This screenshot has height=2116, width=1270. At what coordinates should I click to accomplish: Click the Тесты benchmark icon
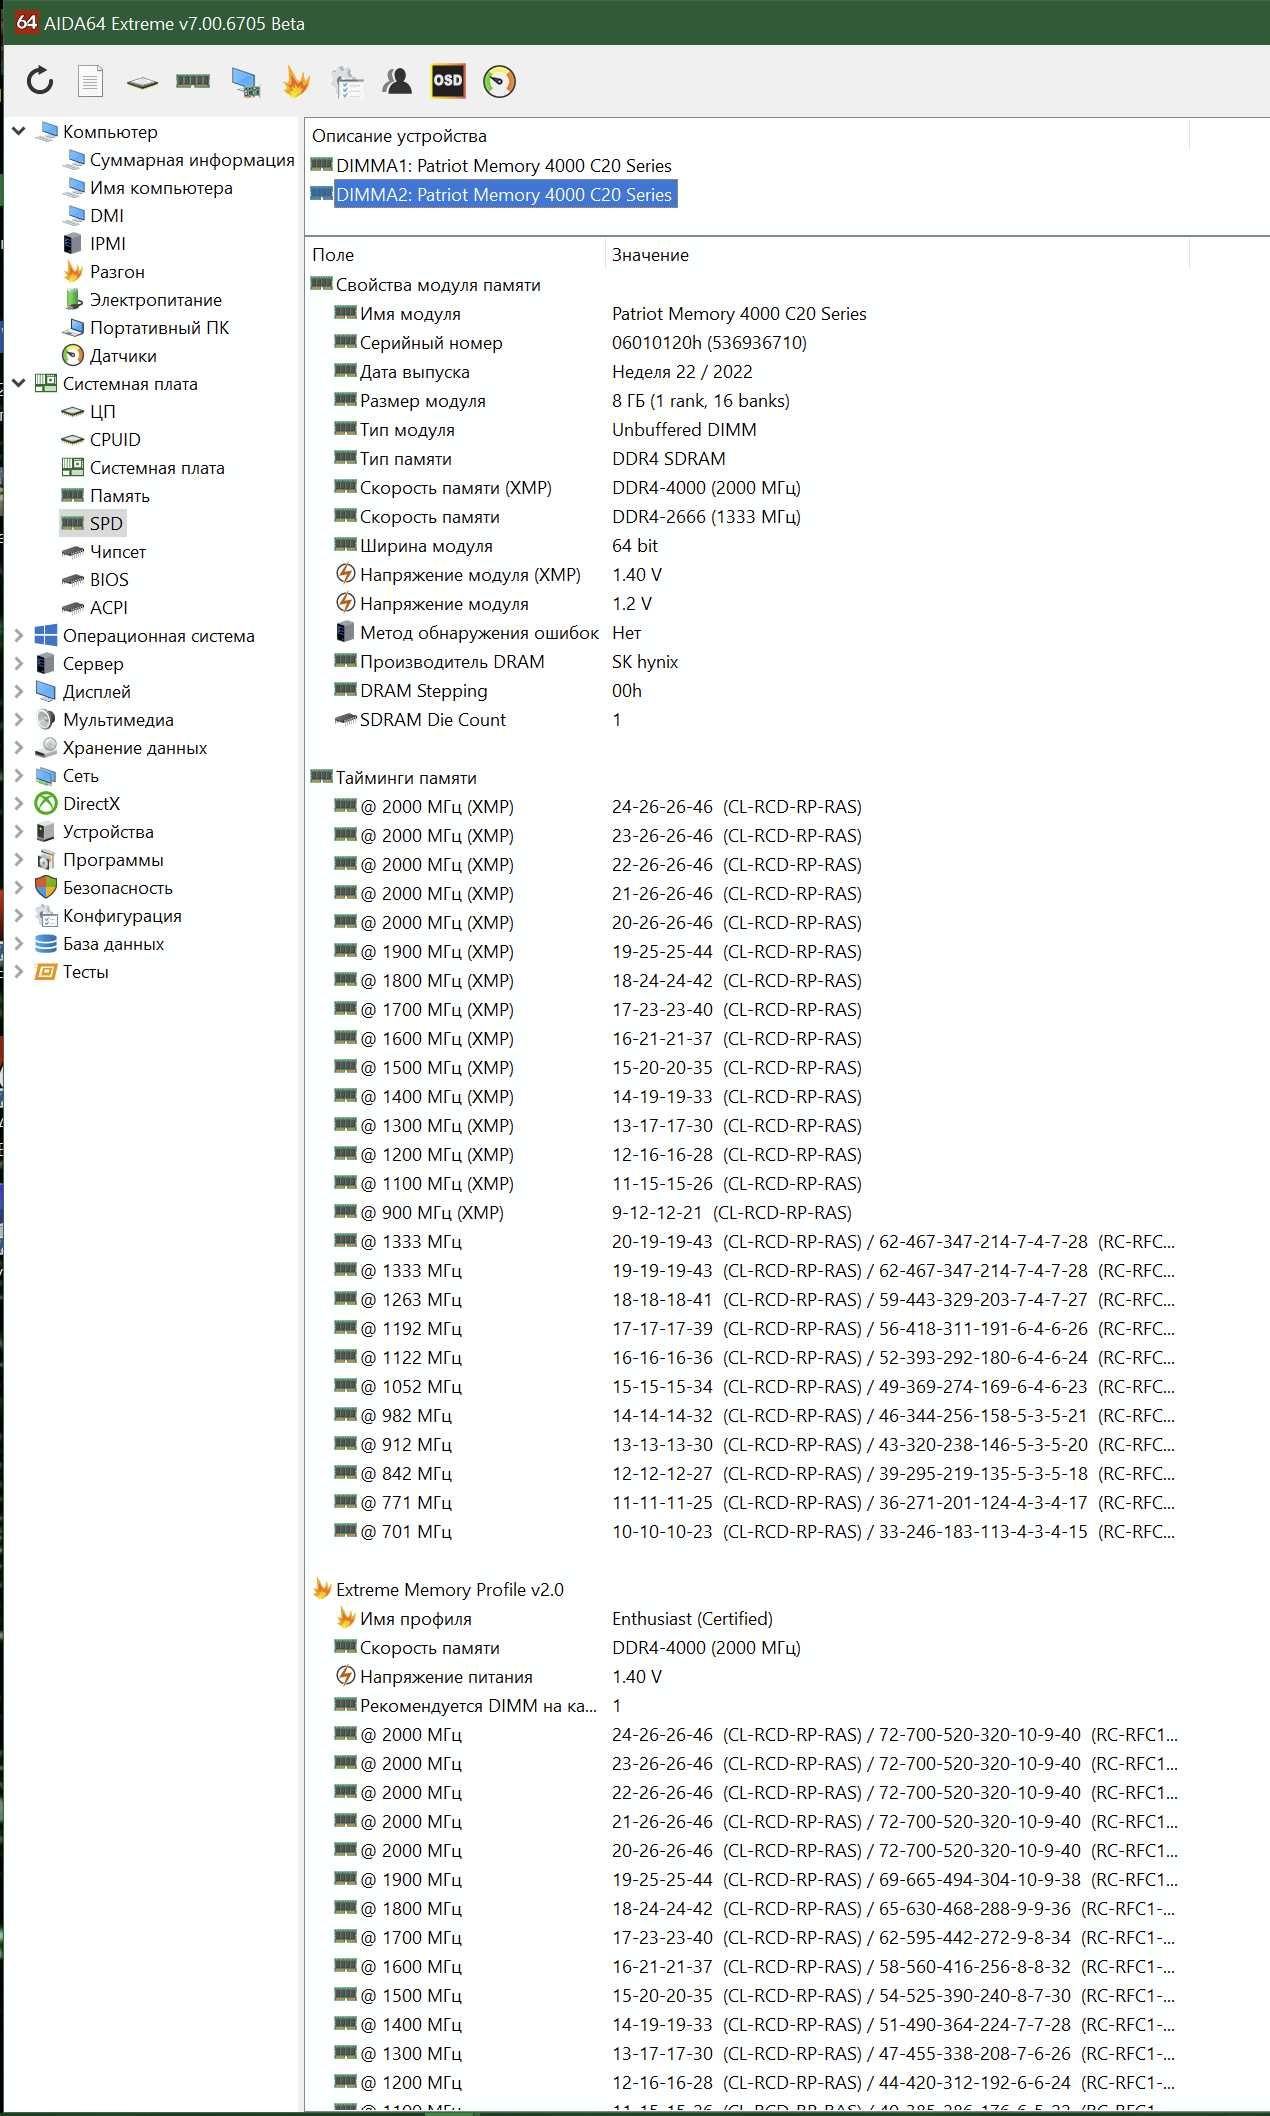click(x=46, y=972)
